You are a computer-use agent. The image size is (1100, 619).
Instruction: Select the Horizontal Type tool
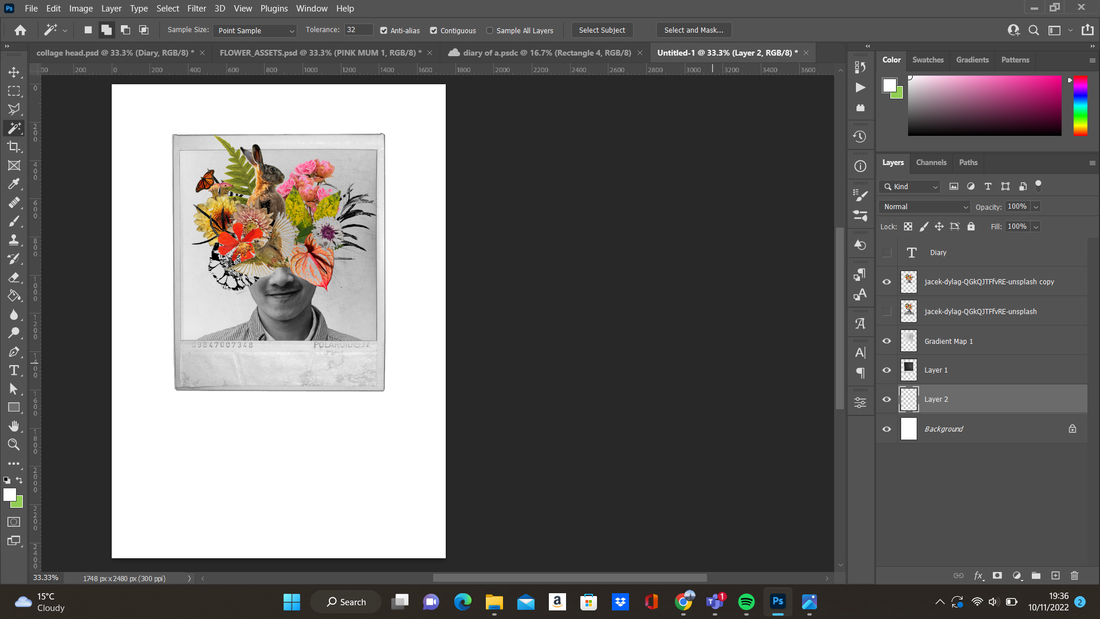14,371
